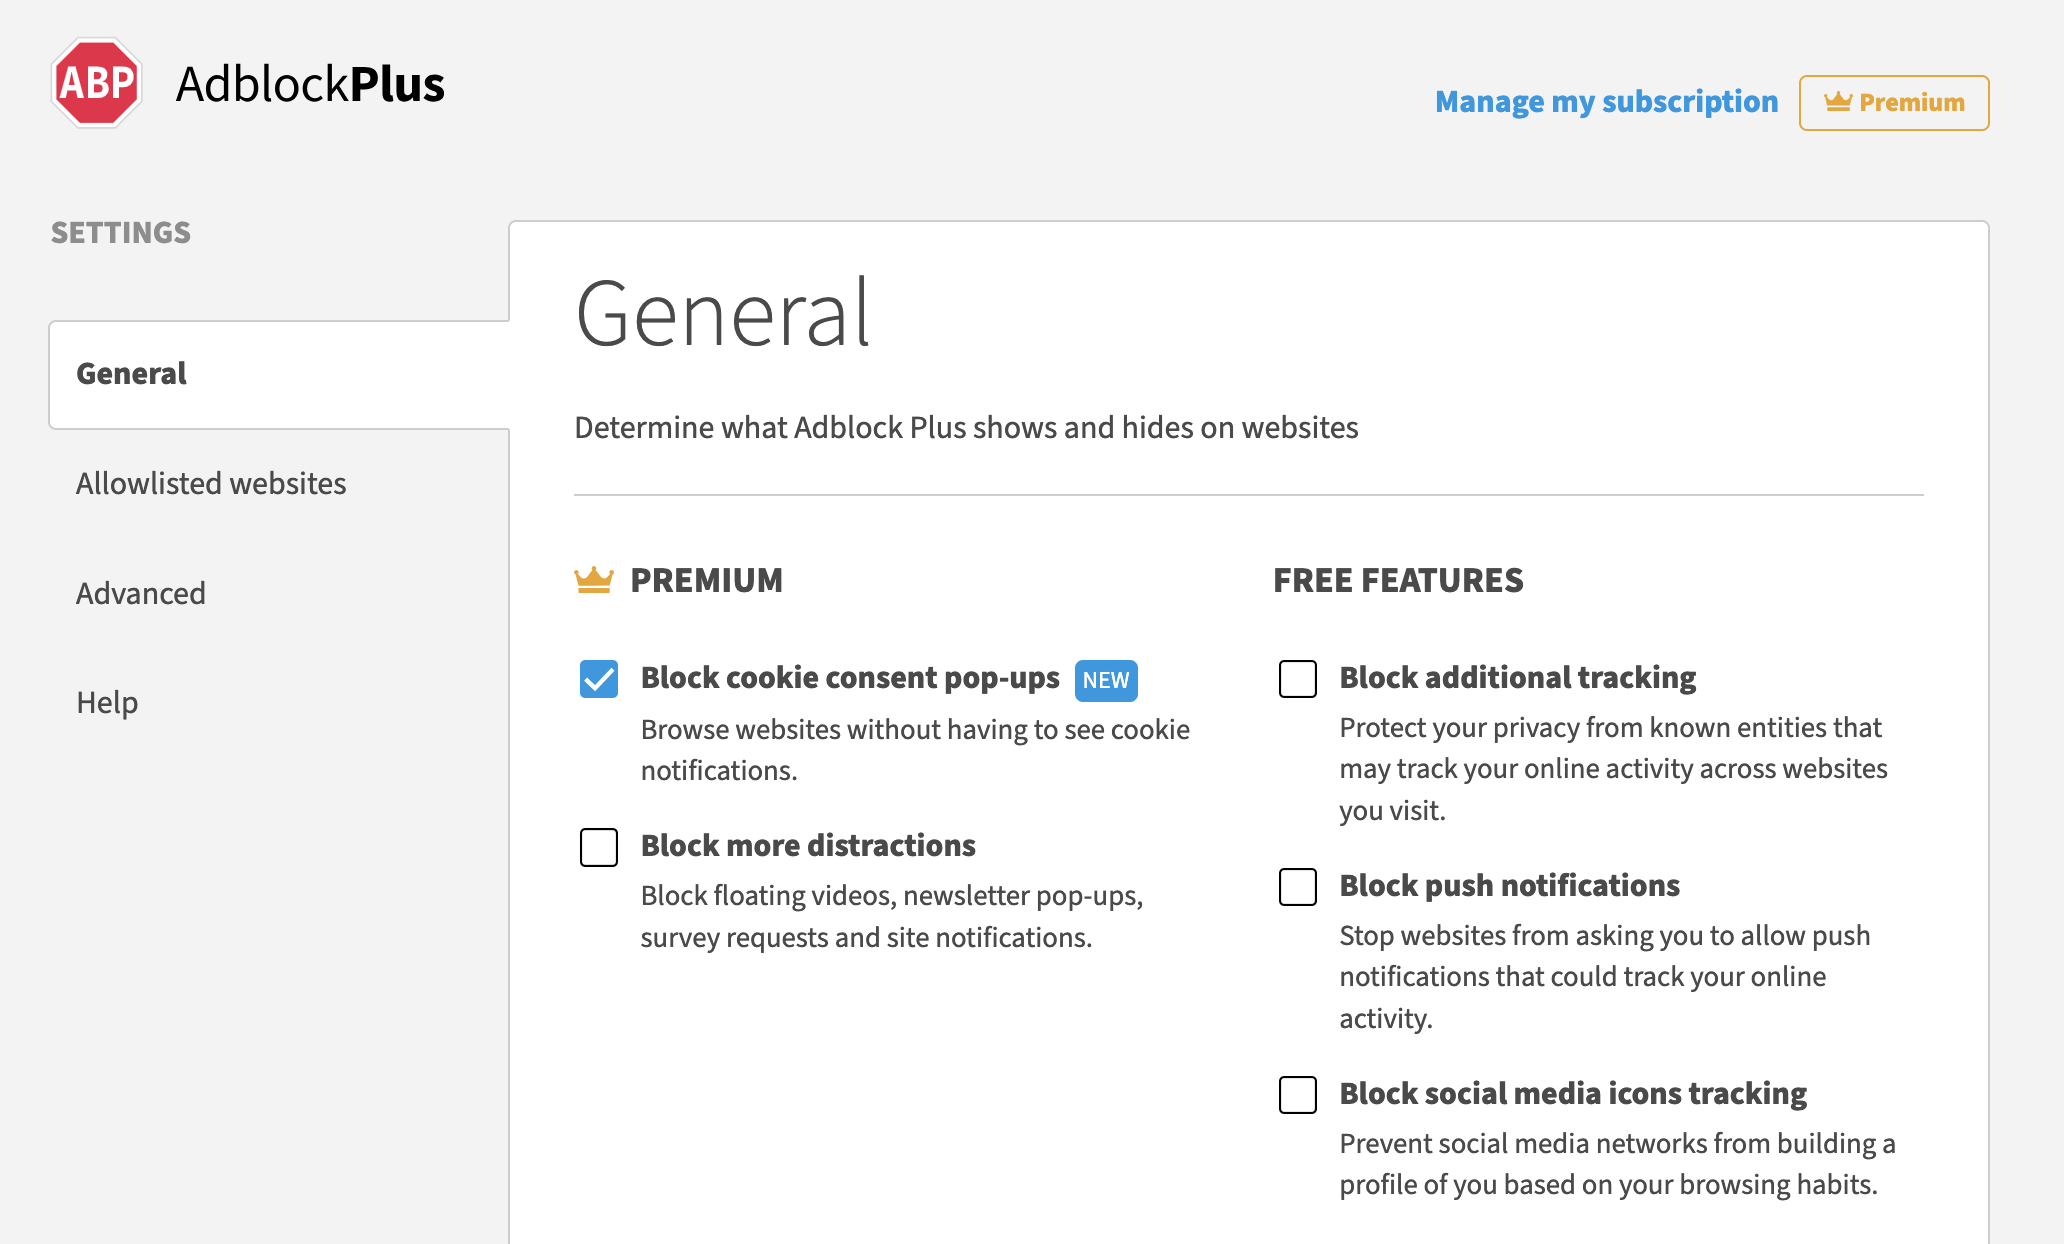Enable Block more distractions
The height and width of the screenshot is (1244, 2064).
(x=599, y=847)
